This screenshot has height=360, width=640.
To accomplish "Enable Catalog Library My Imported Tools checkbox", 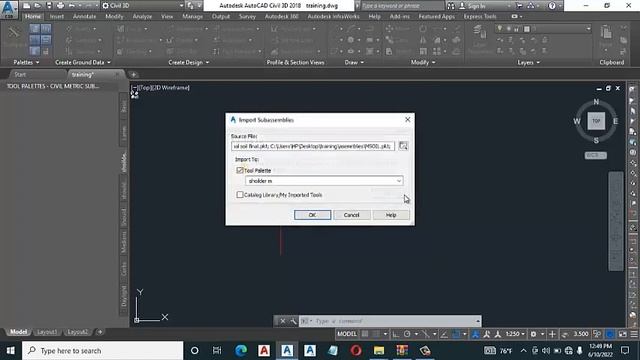I will tap(240, 195).
